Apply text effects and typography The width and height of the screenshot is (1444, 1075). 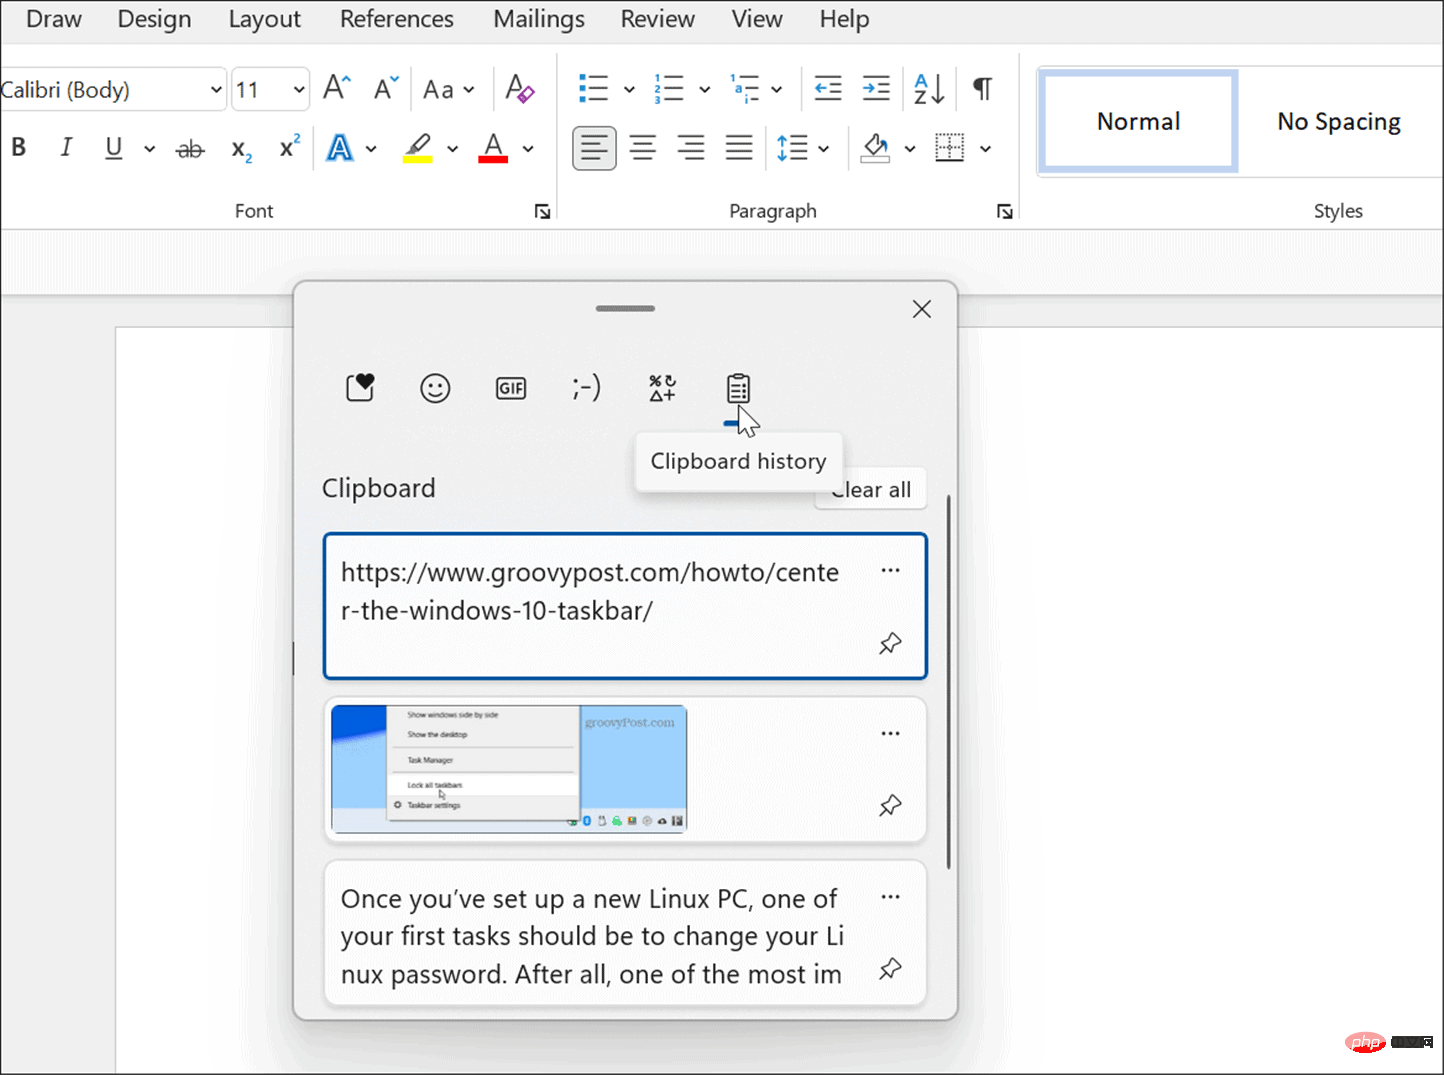[340, 148]
